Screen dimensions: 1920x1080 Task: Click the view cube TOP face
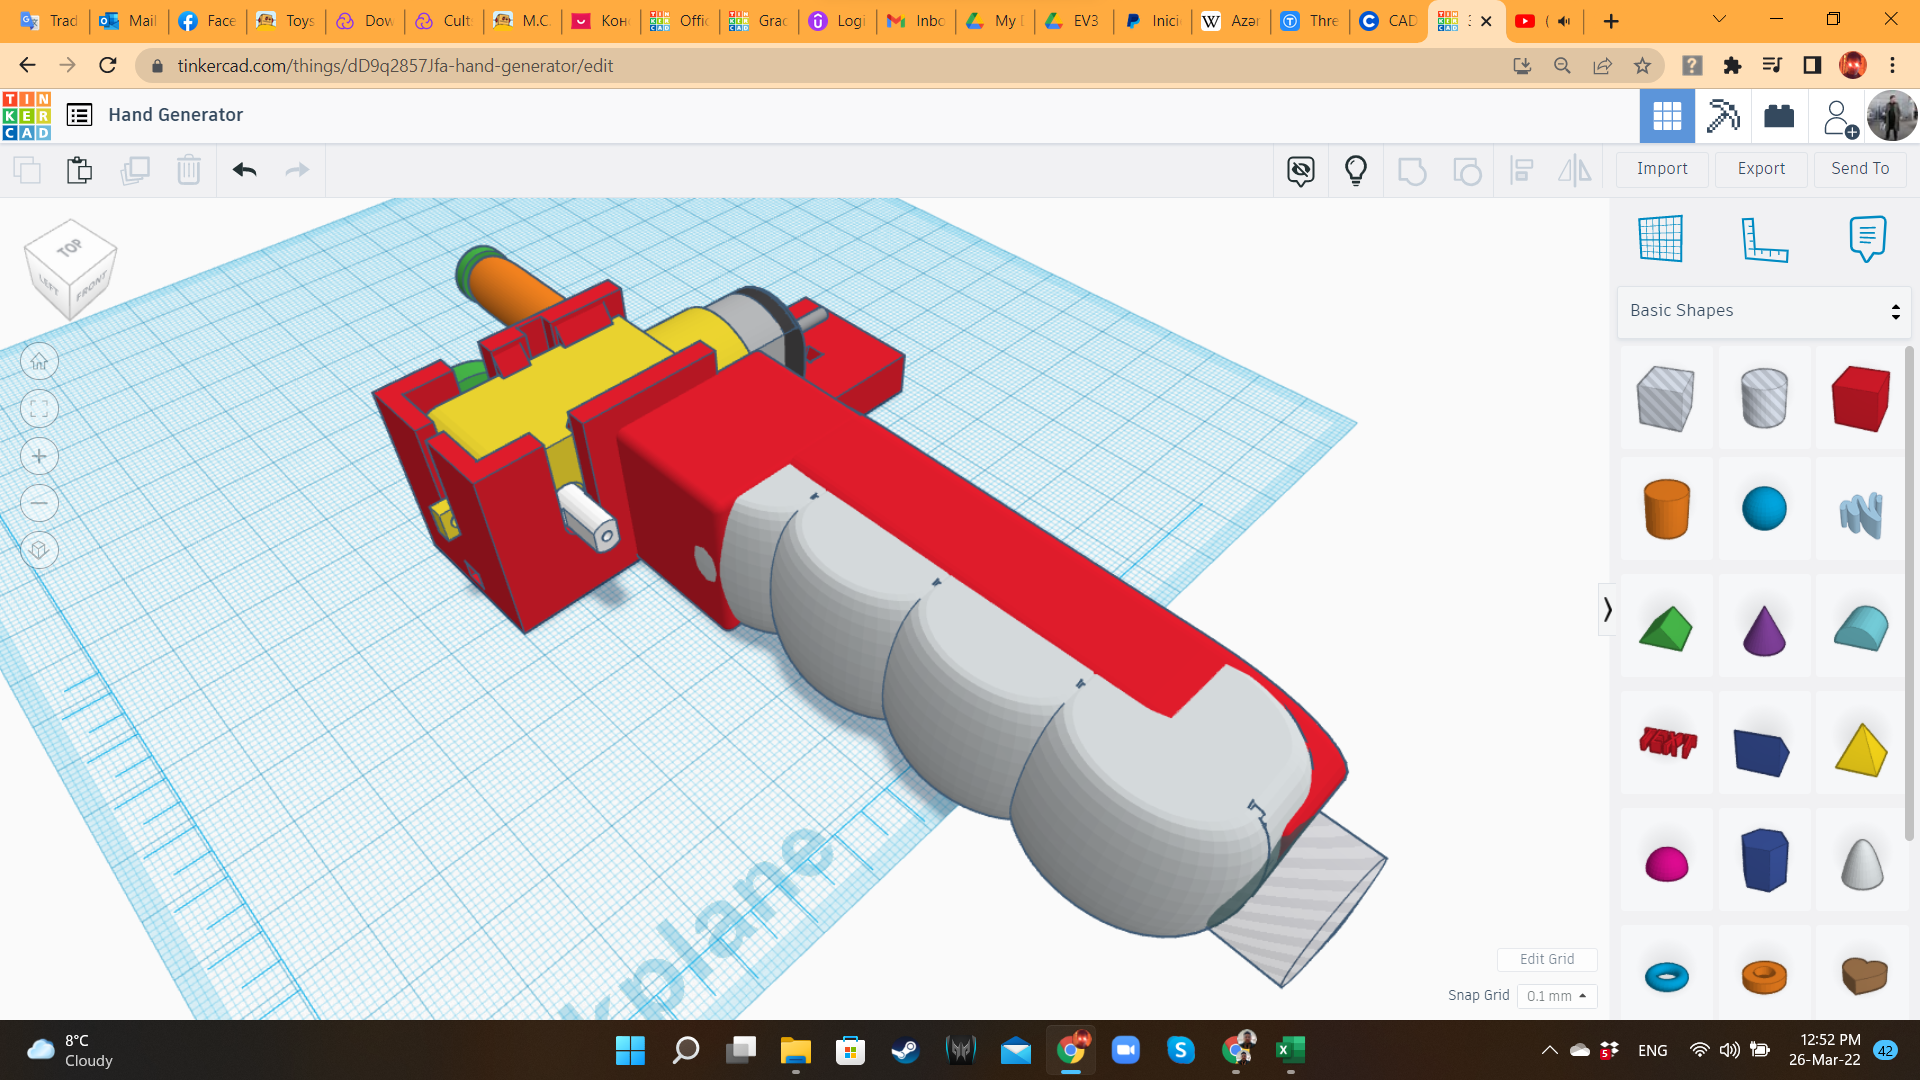point(69,247)
